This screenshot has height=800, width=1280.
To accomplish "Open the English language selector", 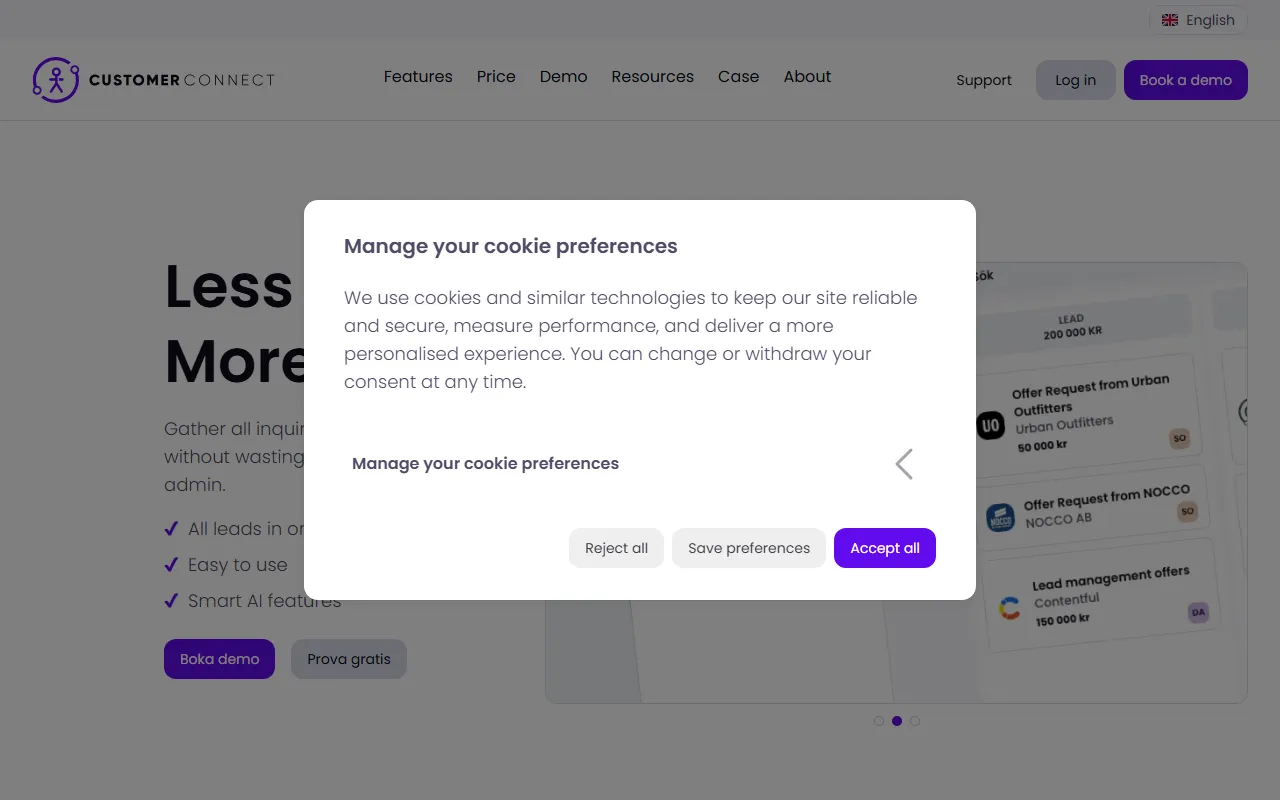I will click(1198, 20).
